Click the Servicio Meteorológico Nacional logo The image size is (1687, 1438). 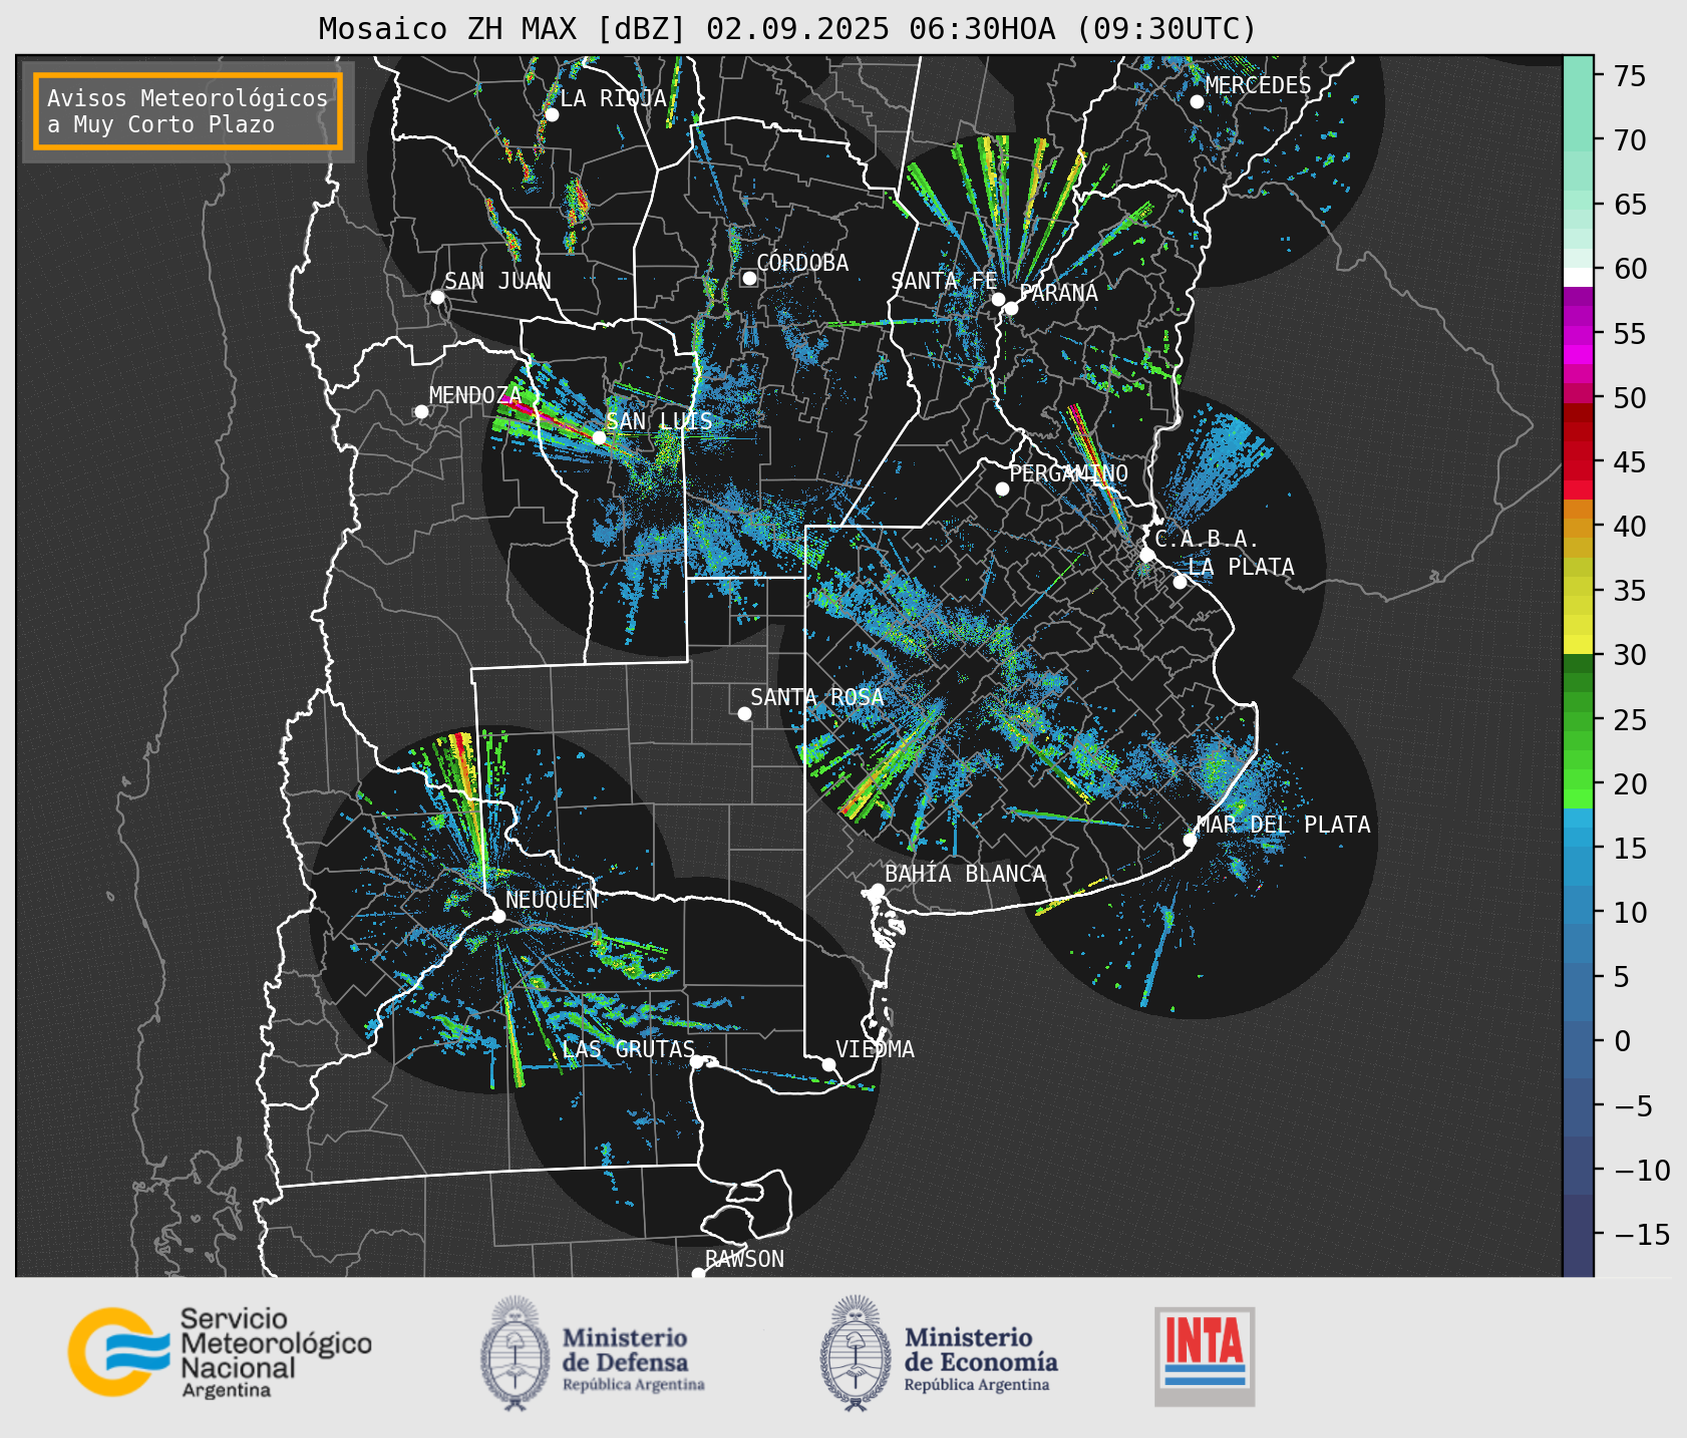click(220, 1352)
